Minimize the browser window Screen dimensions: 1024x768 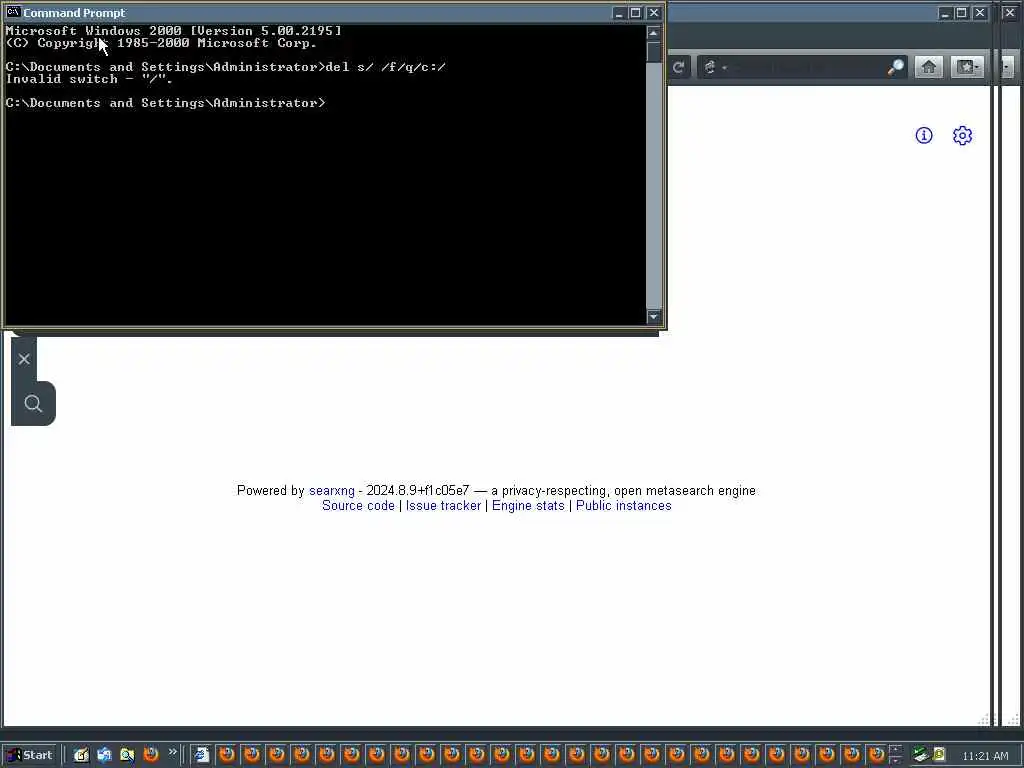944,13
